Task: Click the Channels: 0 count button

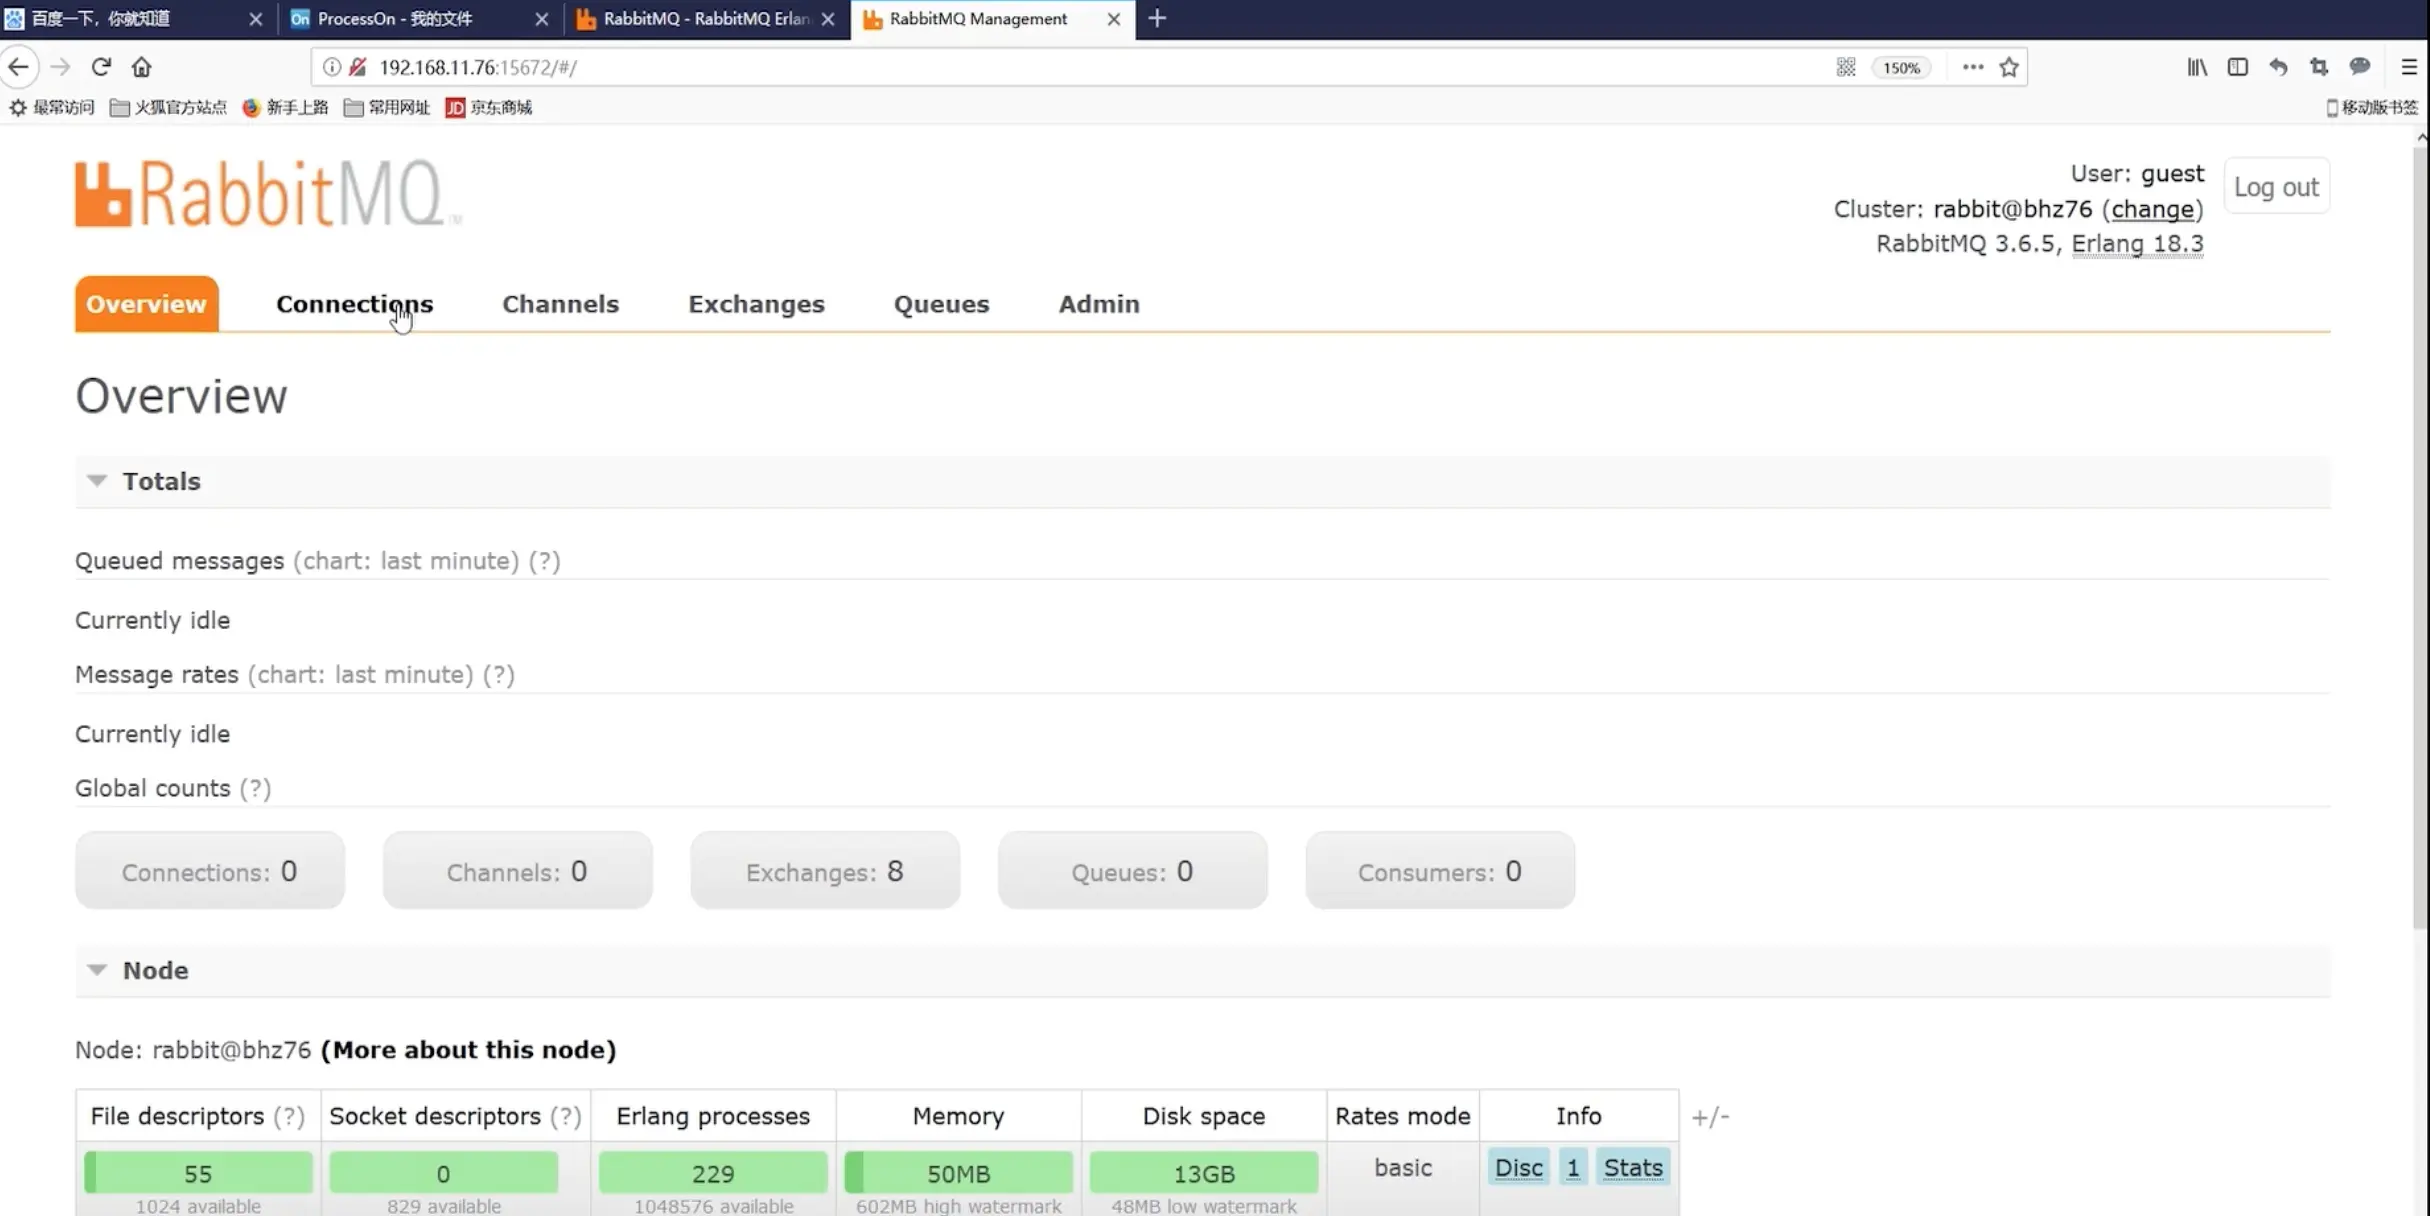Action: [x=517, y=871]
